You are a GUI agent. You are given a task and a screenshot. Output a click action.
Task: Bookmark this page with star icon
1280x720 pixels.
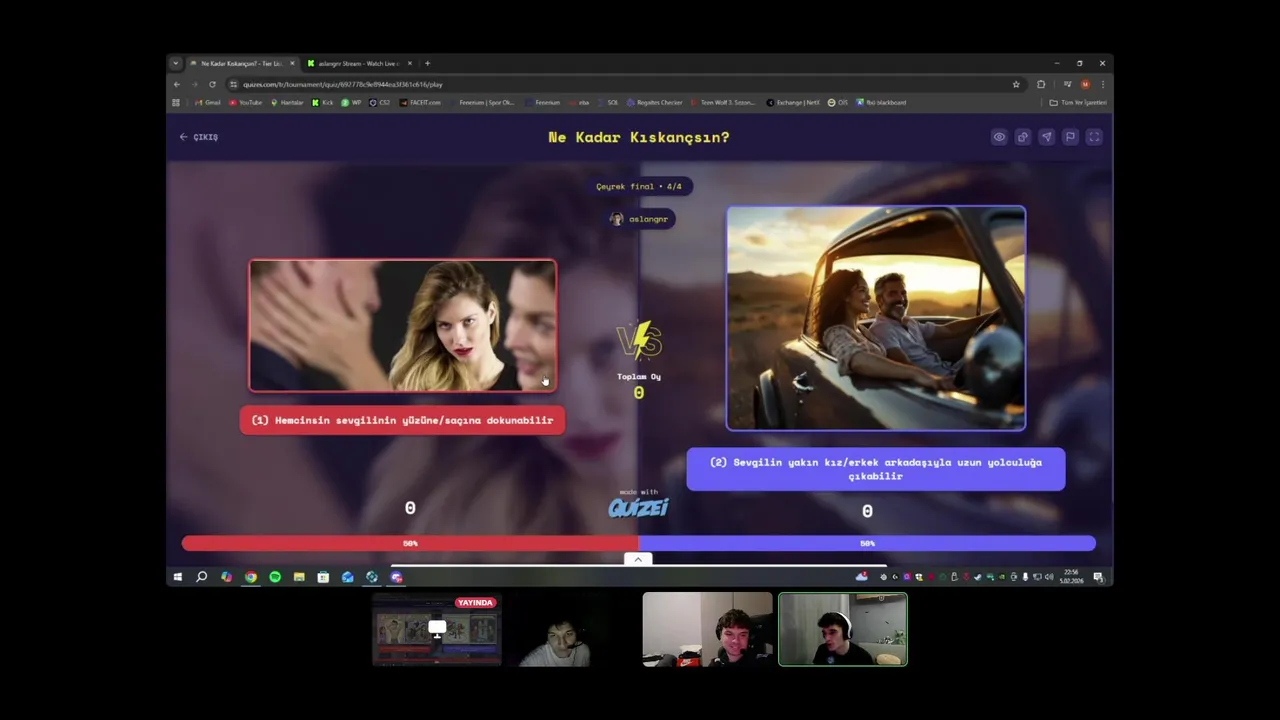[1016, 84]
